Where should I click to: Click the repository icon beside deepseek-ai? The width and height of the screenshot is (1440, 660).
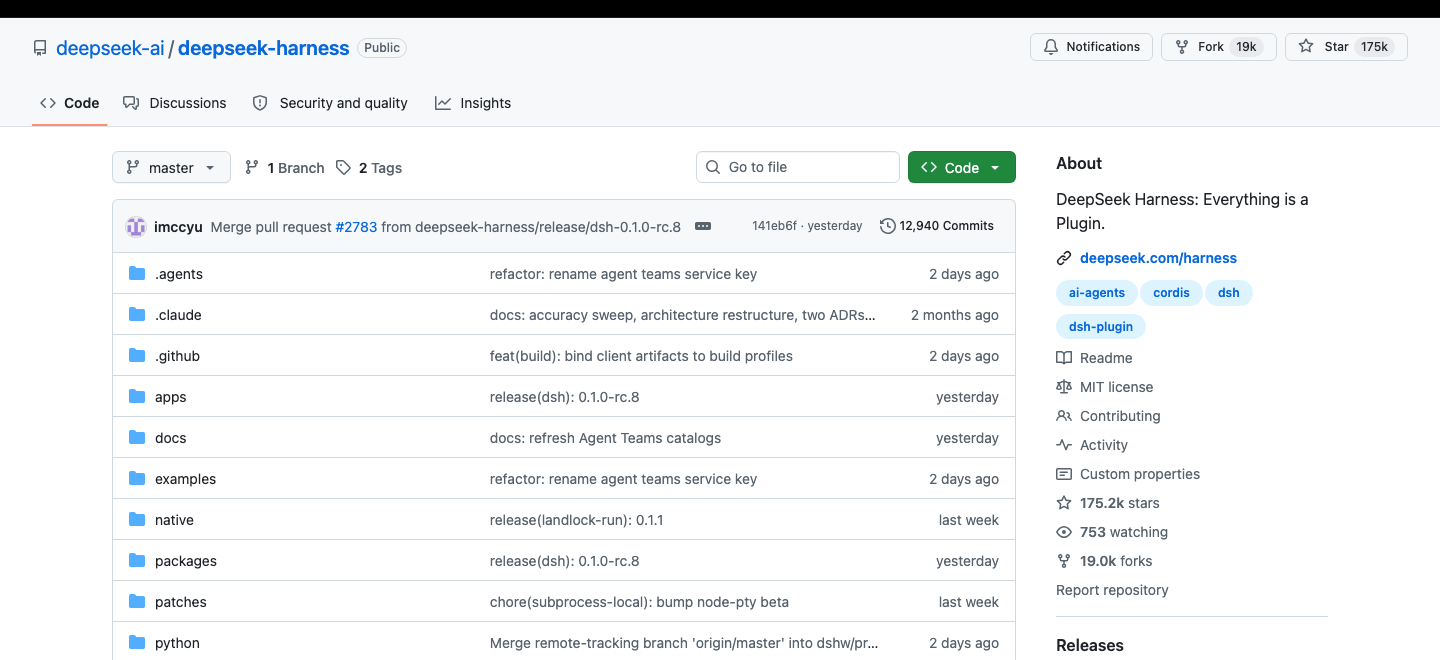40,48
